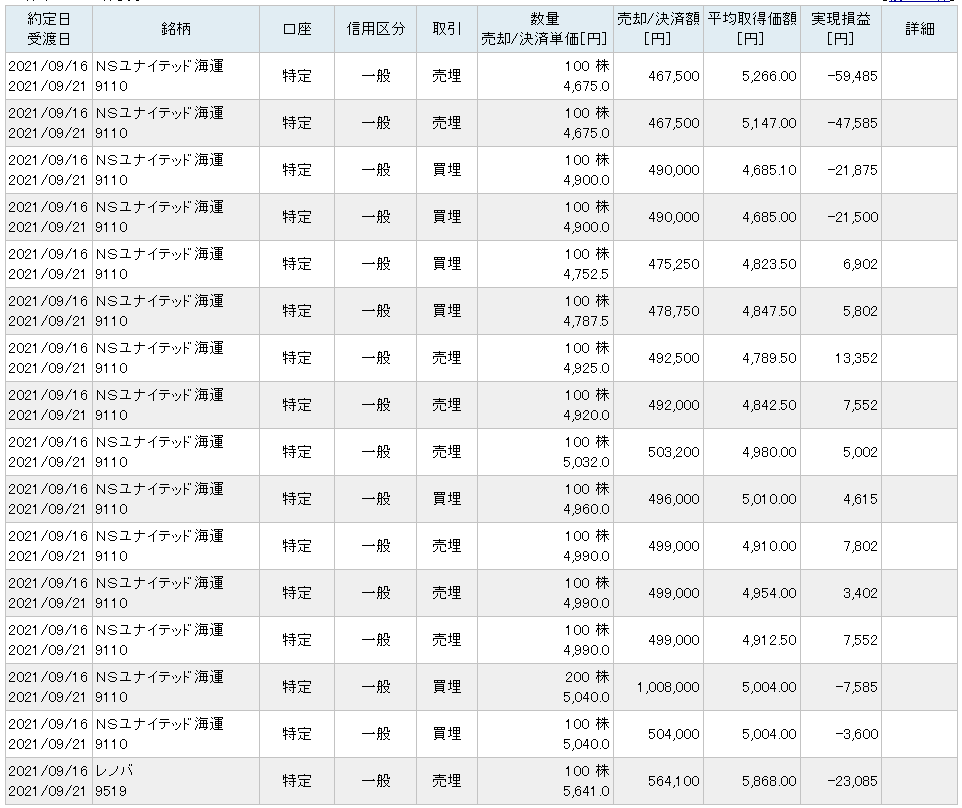962x808 pixels.
Task: Pick the settlement amount 492,500
Action: point(674,358)
